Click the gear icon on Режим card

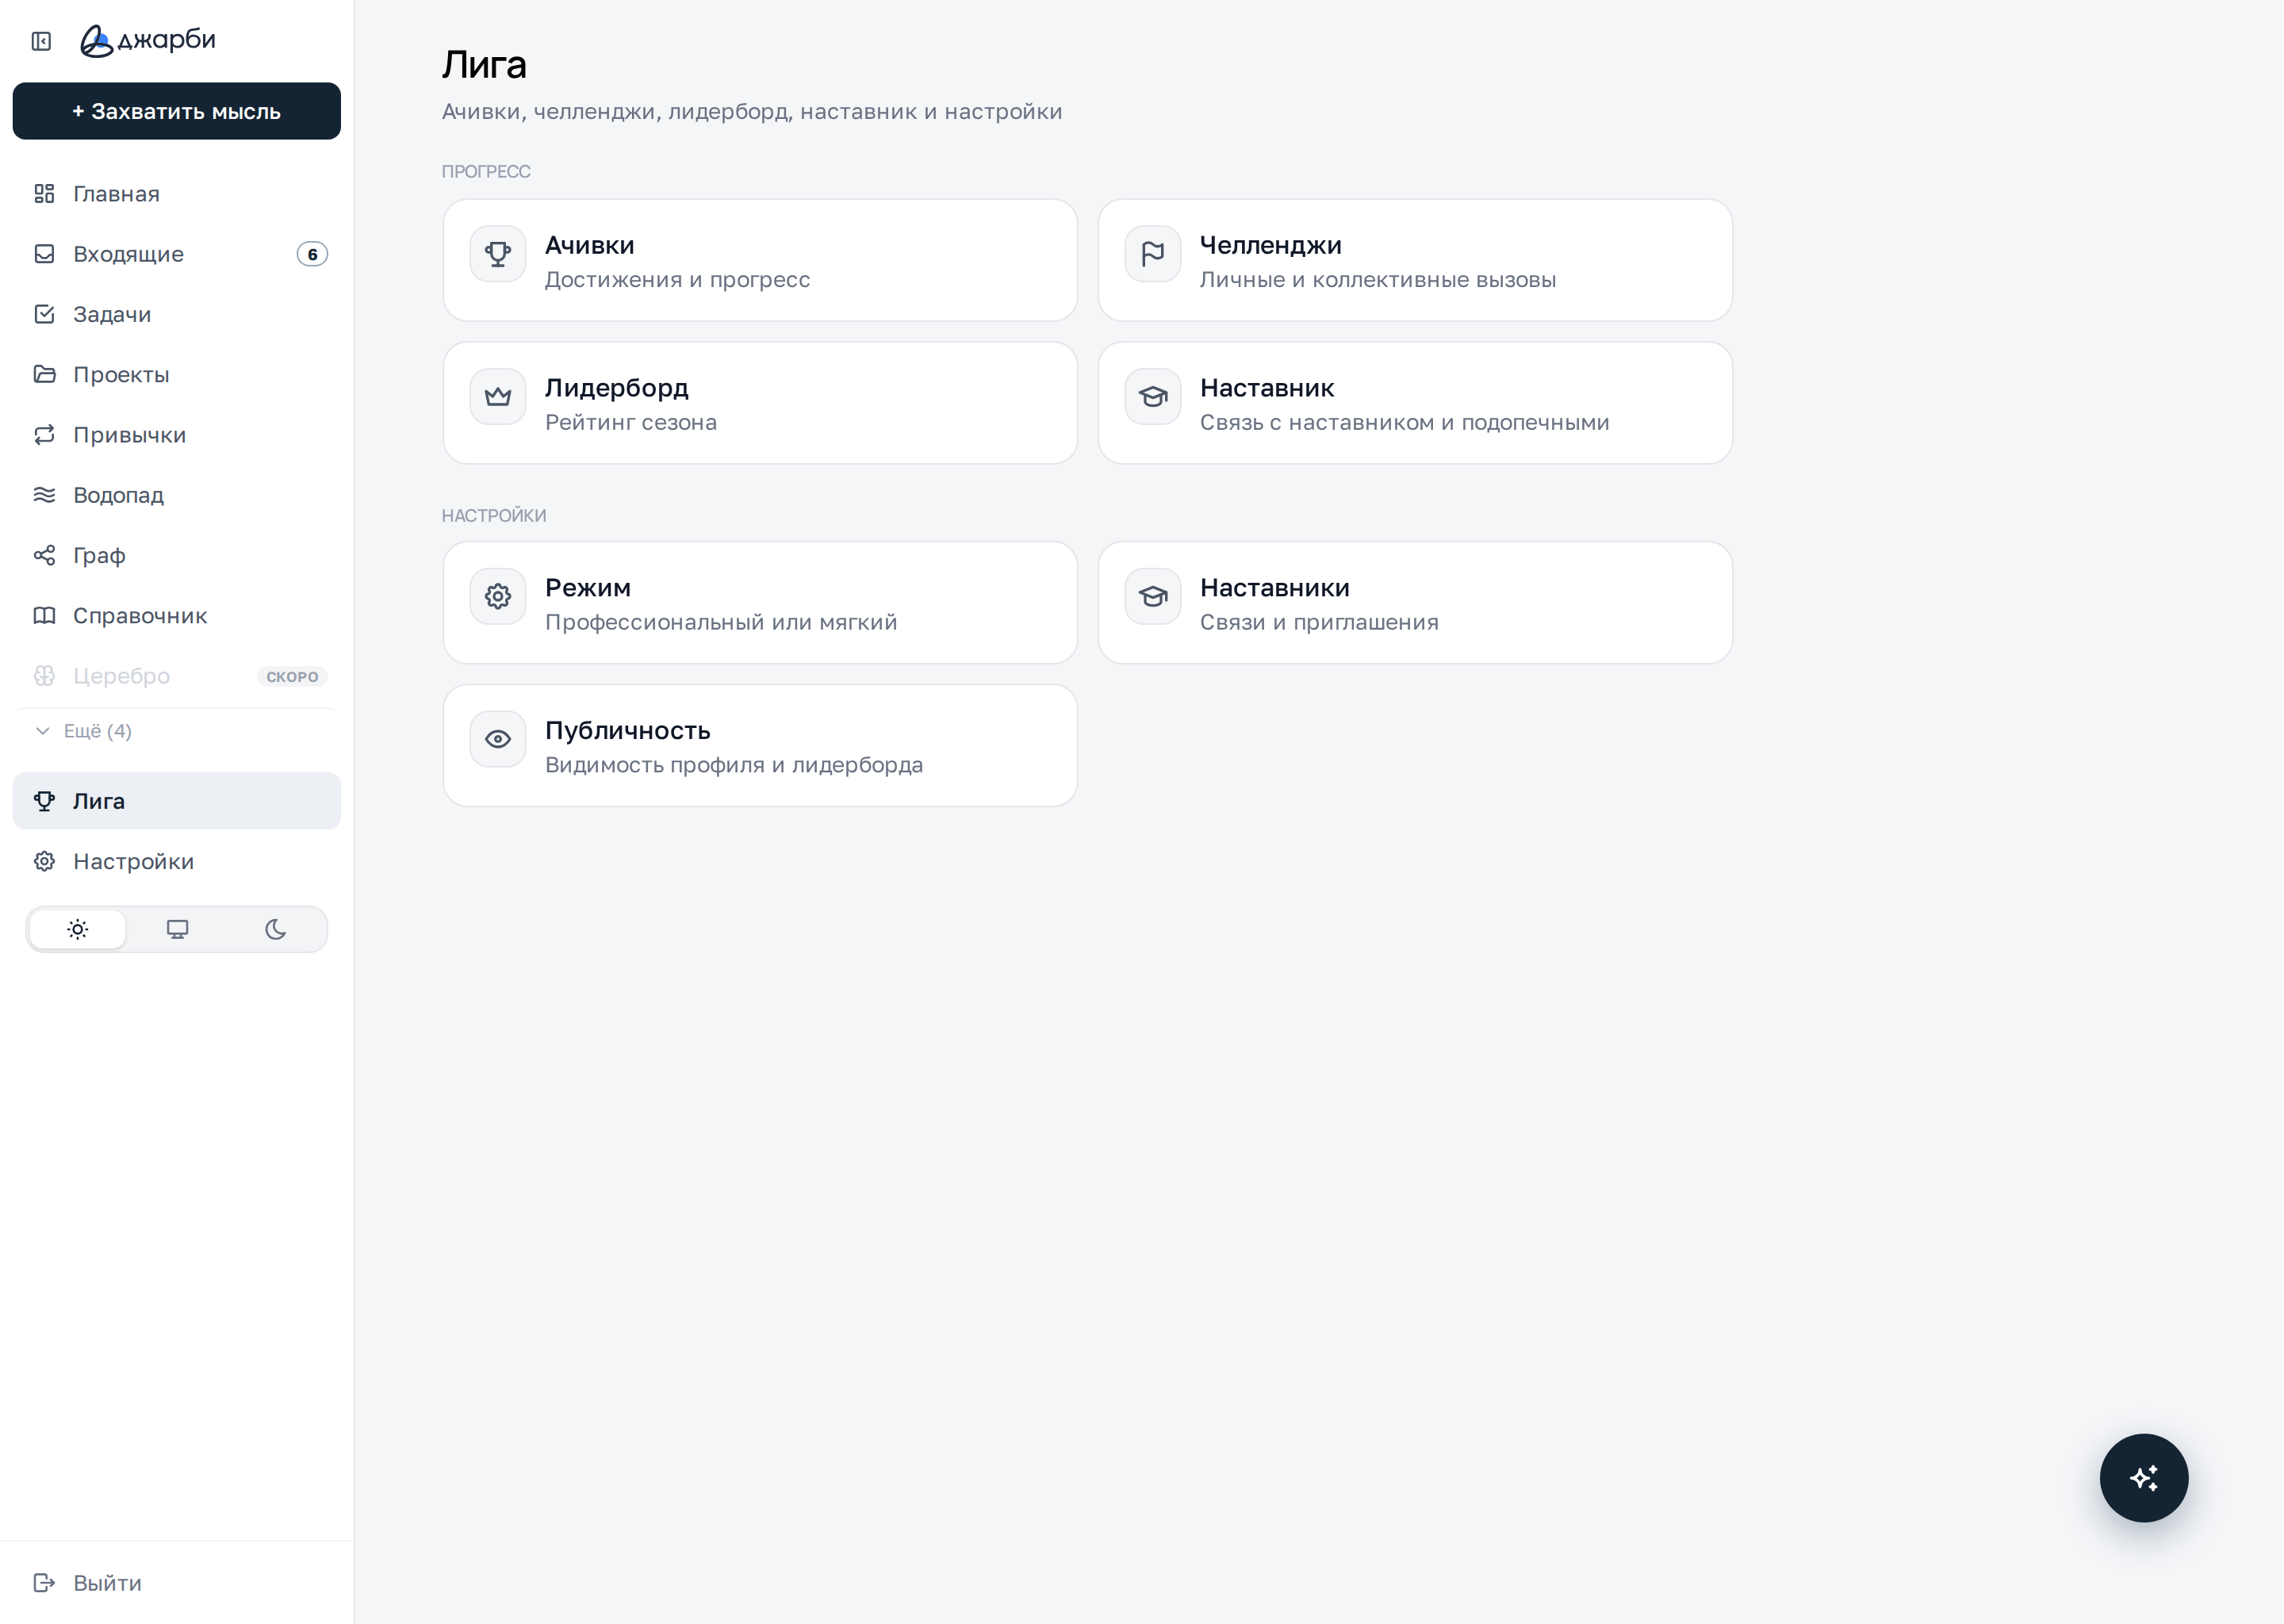[x=498, y=597]
